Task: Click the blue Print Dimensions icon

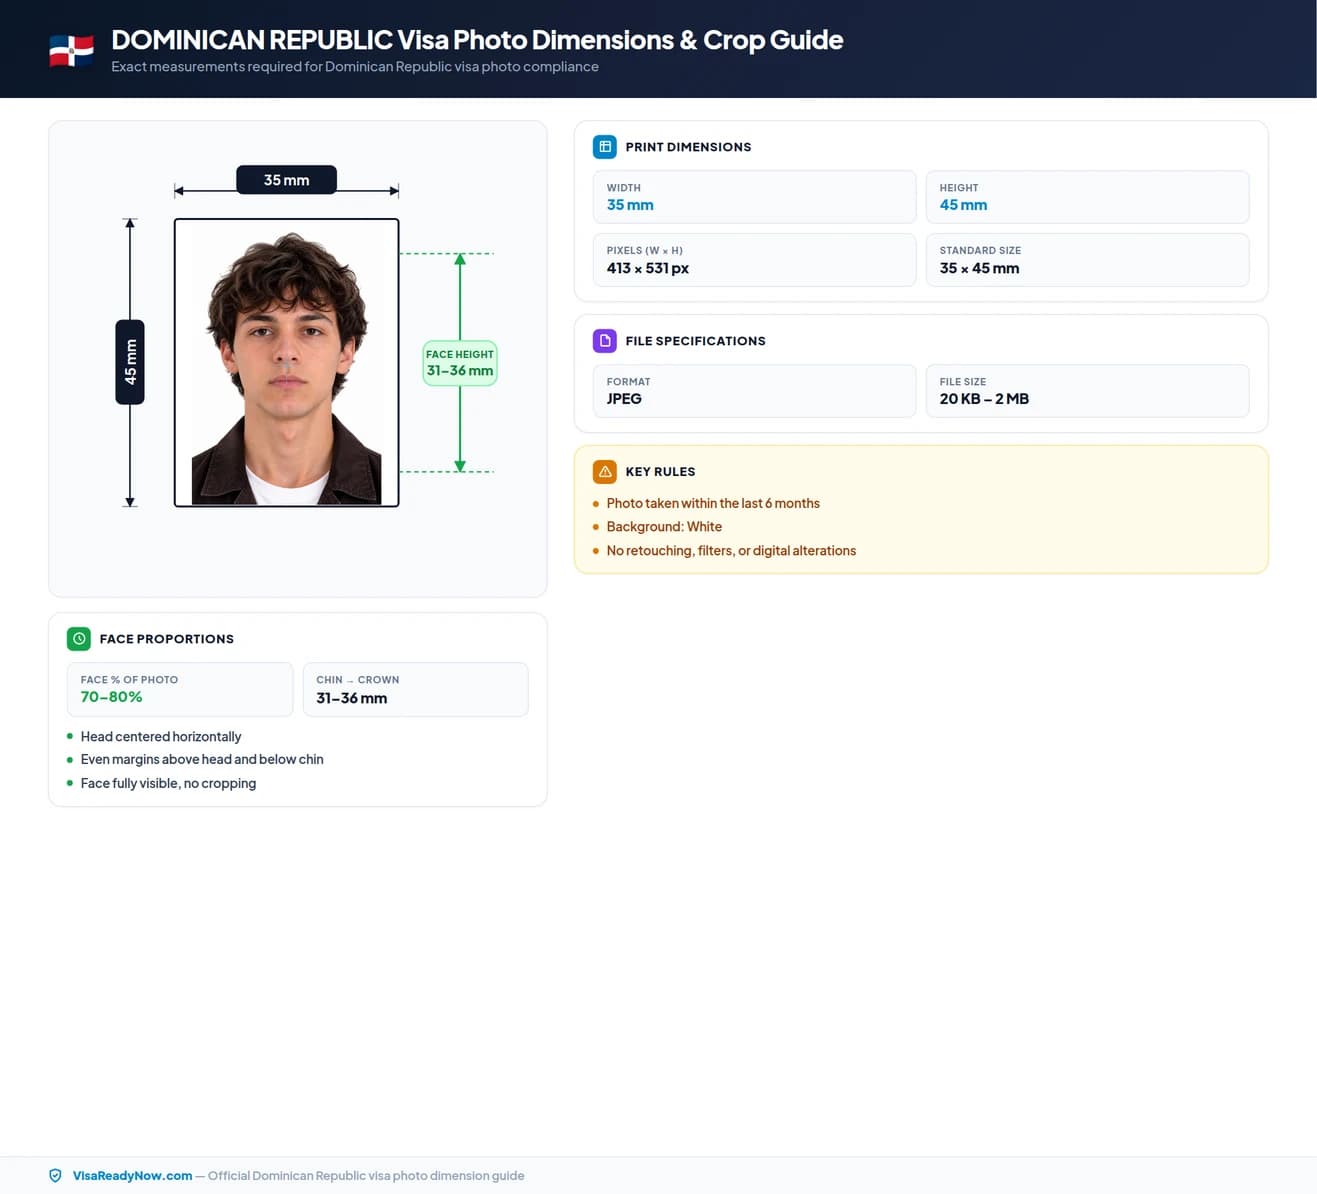Action: [x=605, y=147]
